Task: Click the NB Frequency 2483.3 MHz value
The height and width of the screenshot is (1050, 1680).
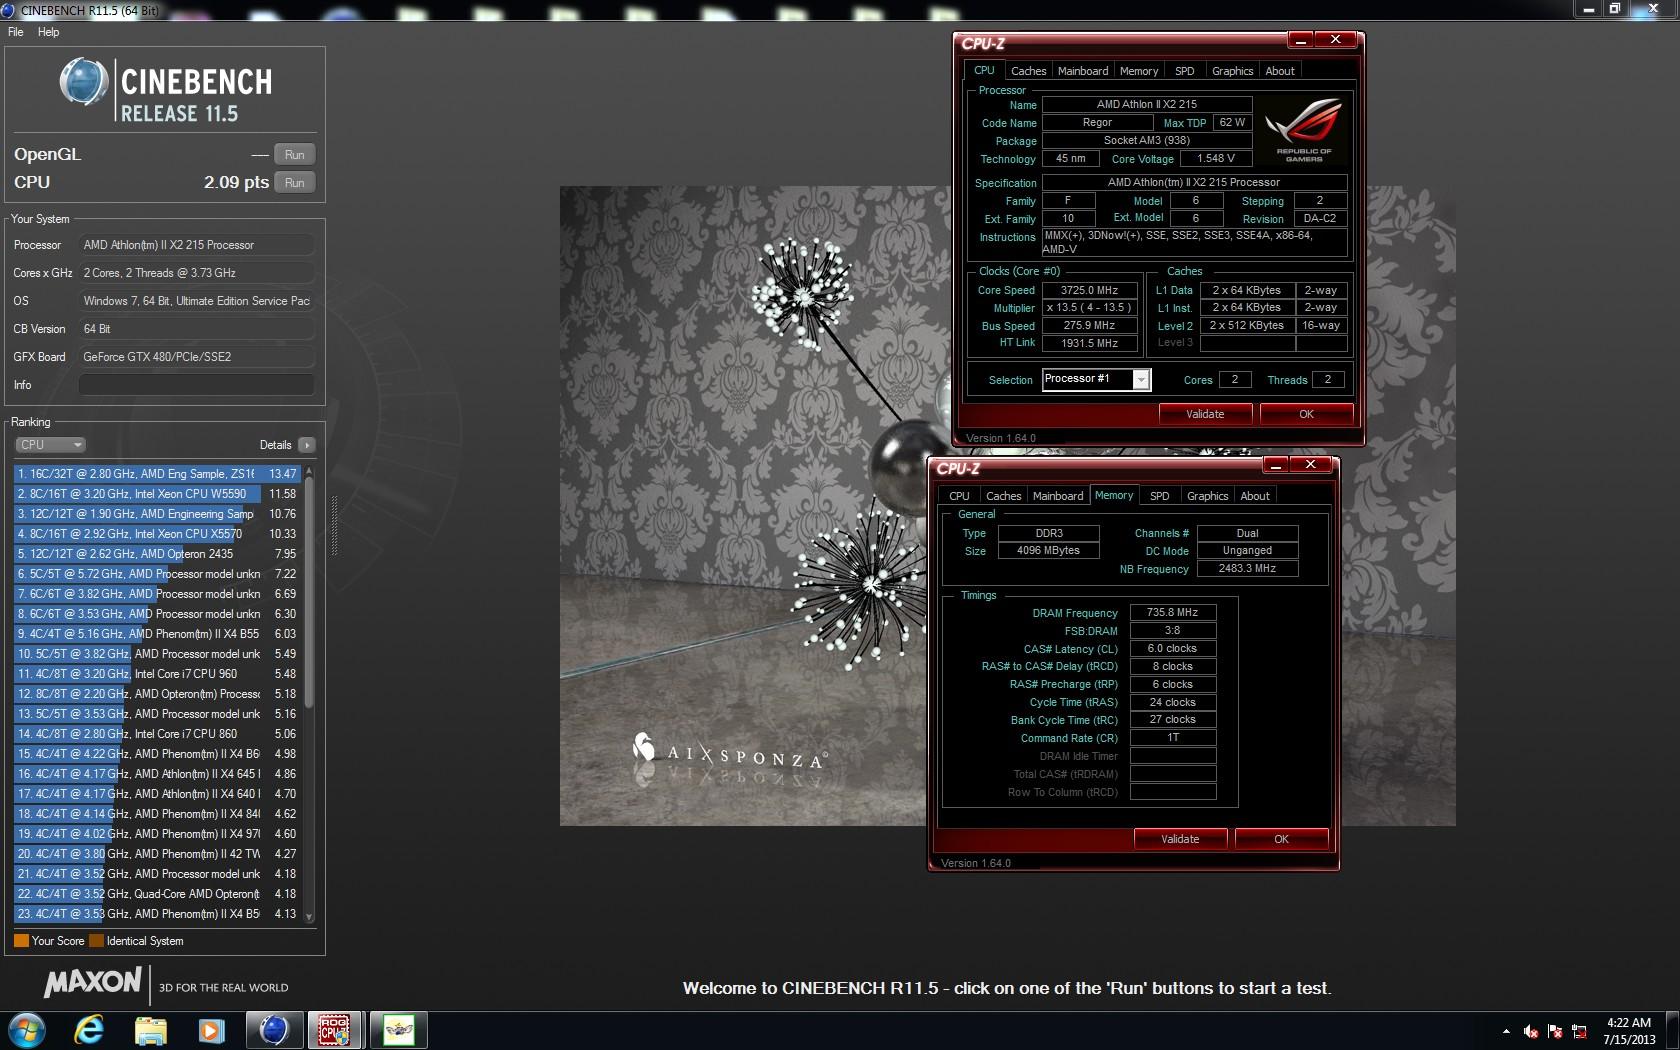Action: point(1247,568)
